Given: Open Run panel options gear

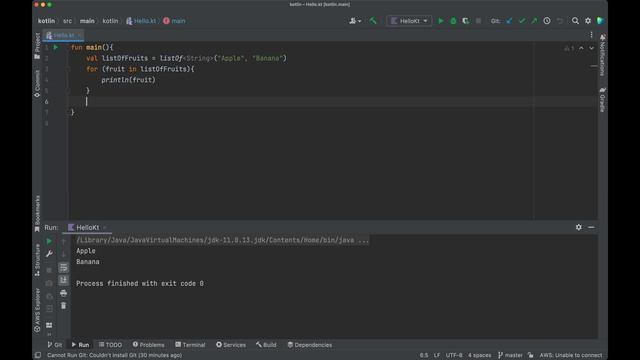Looking at the screenshot, I should tap(579, 227).
